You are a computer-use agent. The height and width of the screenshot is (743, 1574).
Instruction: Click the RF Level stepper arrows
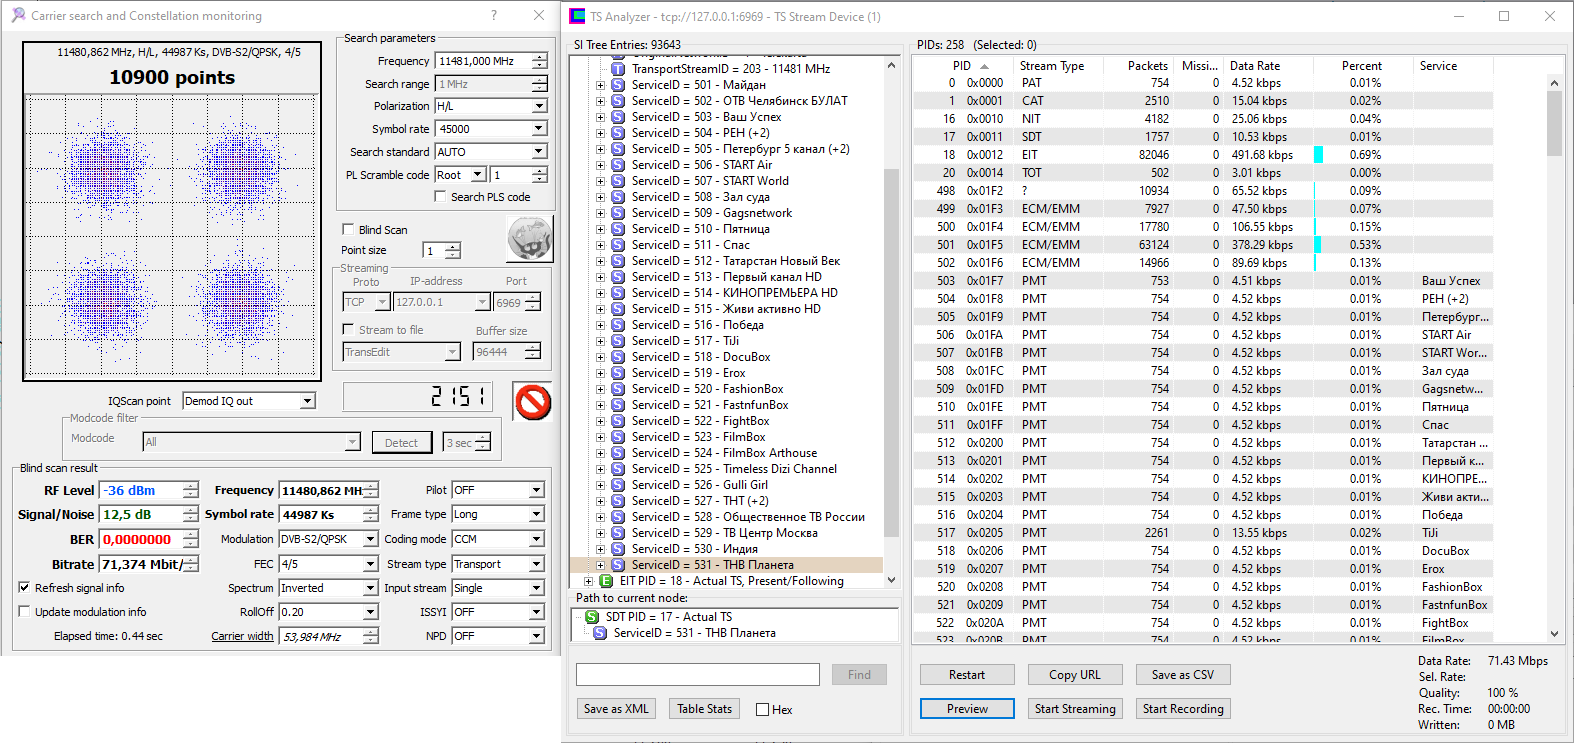point(190,490)
